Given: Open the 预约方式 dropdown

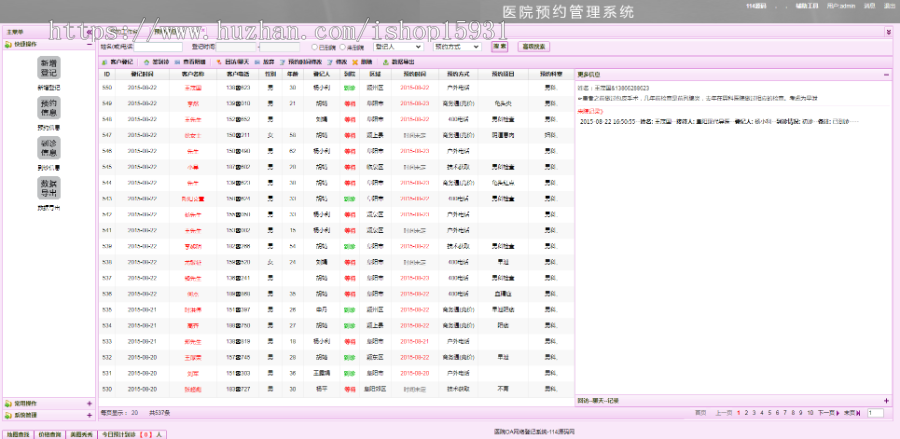Looking at the screenshot, I should [x=457, y=47].
